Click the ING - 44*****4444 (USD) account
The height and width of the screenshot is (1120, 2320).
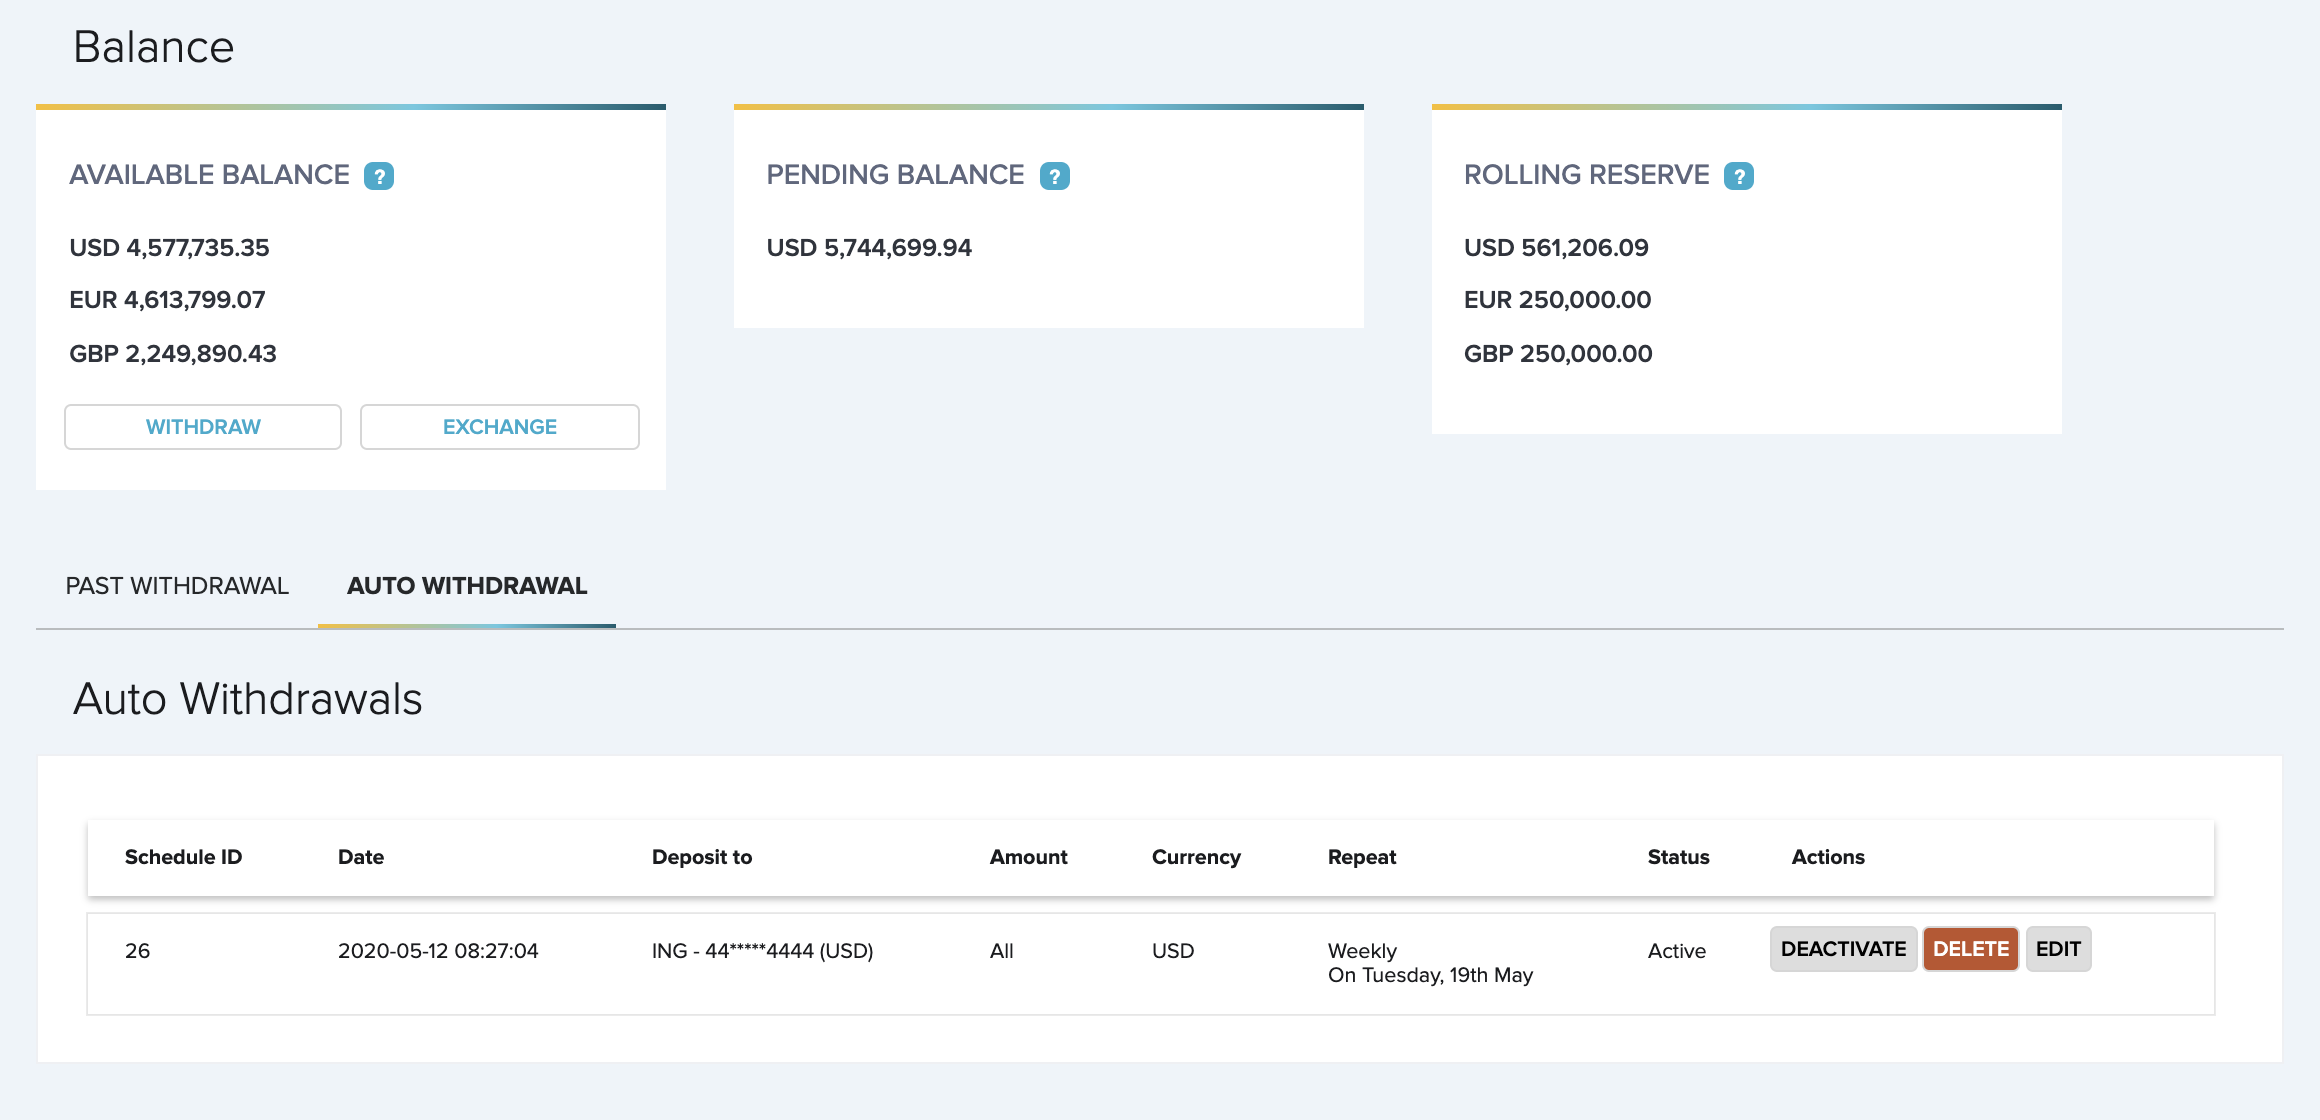tap(763, 951)
